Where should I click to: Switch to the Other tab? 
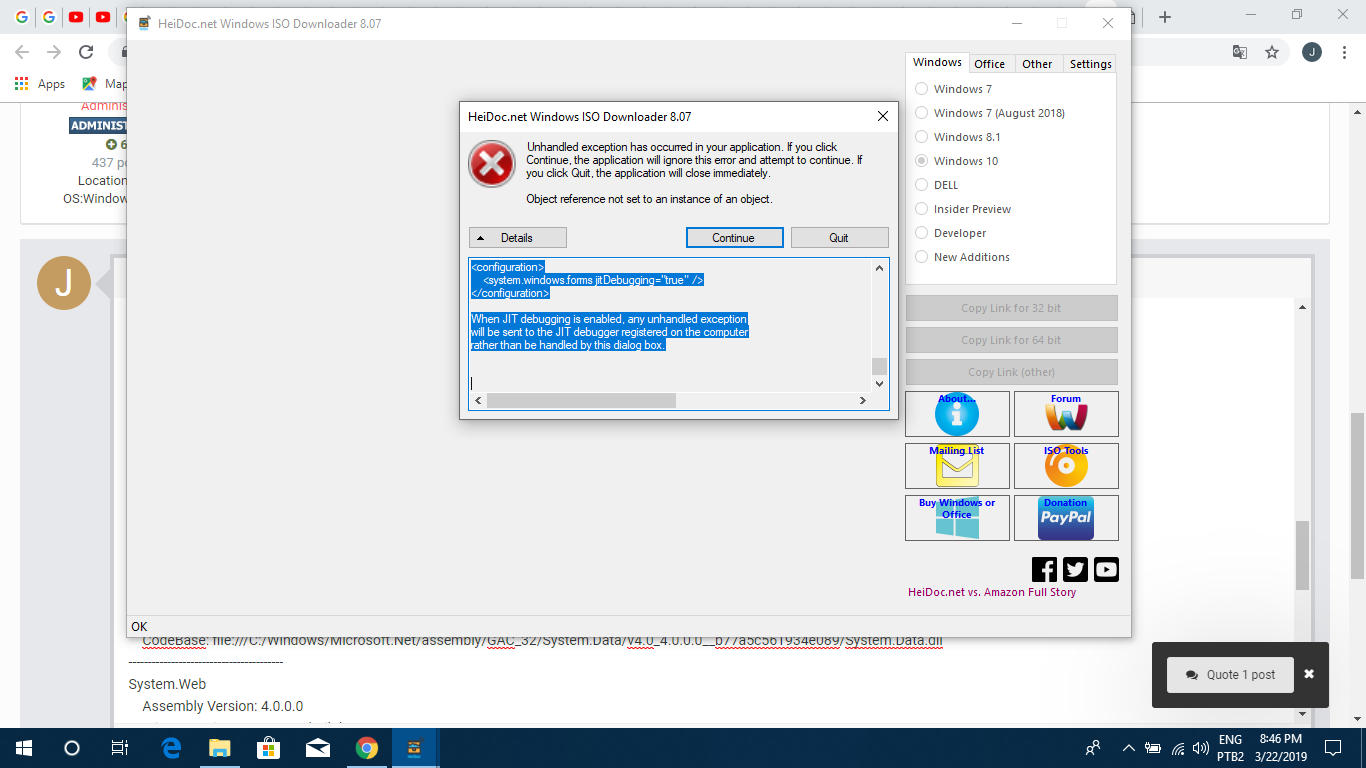click(1037, 64)
